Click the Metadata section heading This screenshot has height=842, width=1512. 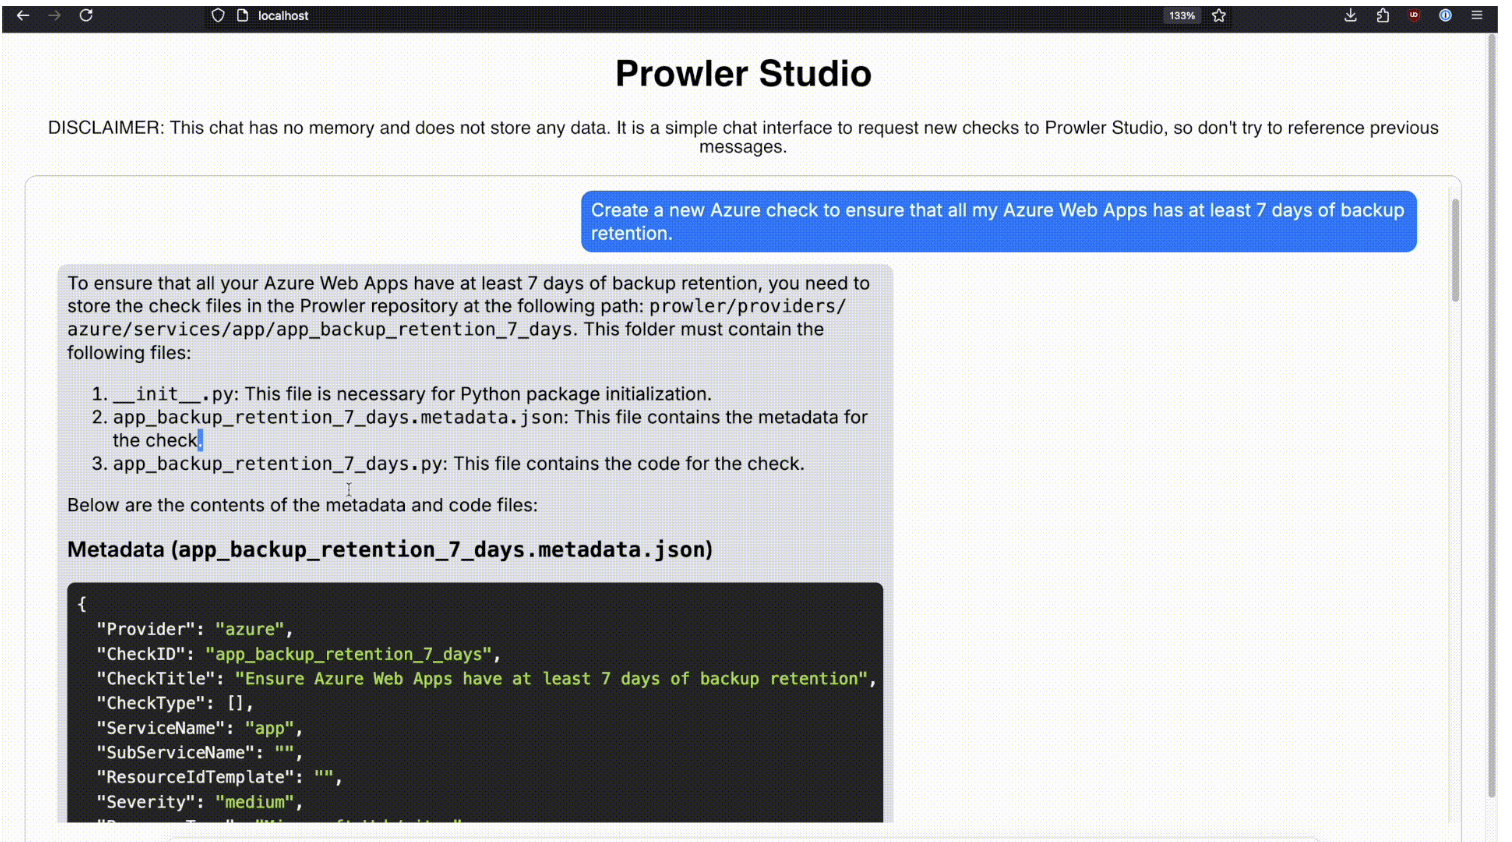pyautogui.click(x=390, y=549)
